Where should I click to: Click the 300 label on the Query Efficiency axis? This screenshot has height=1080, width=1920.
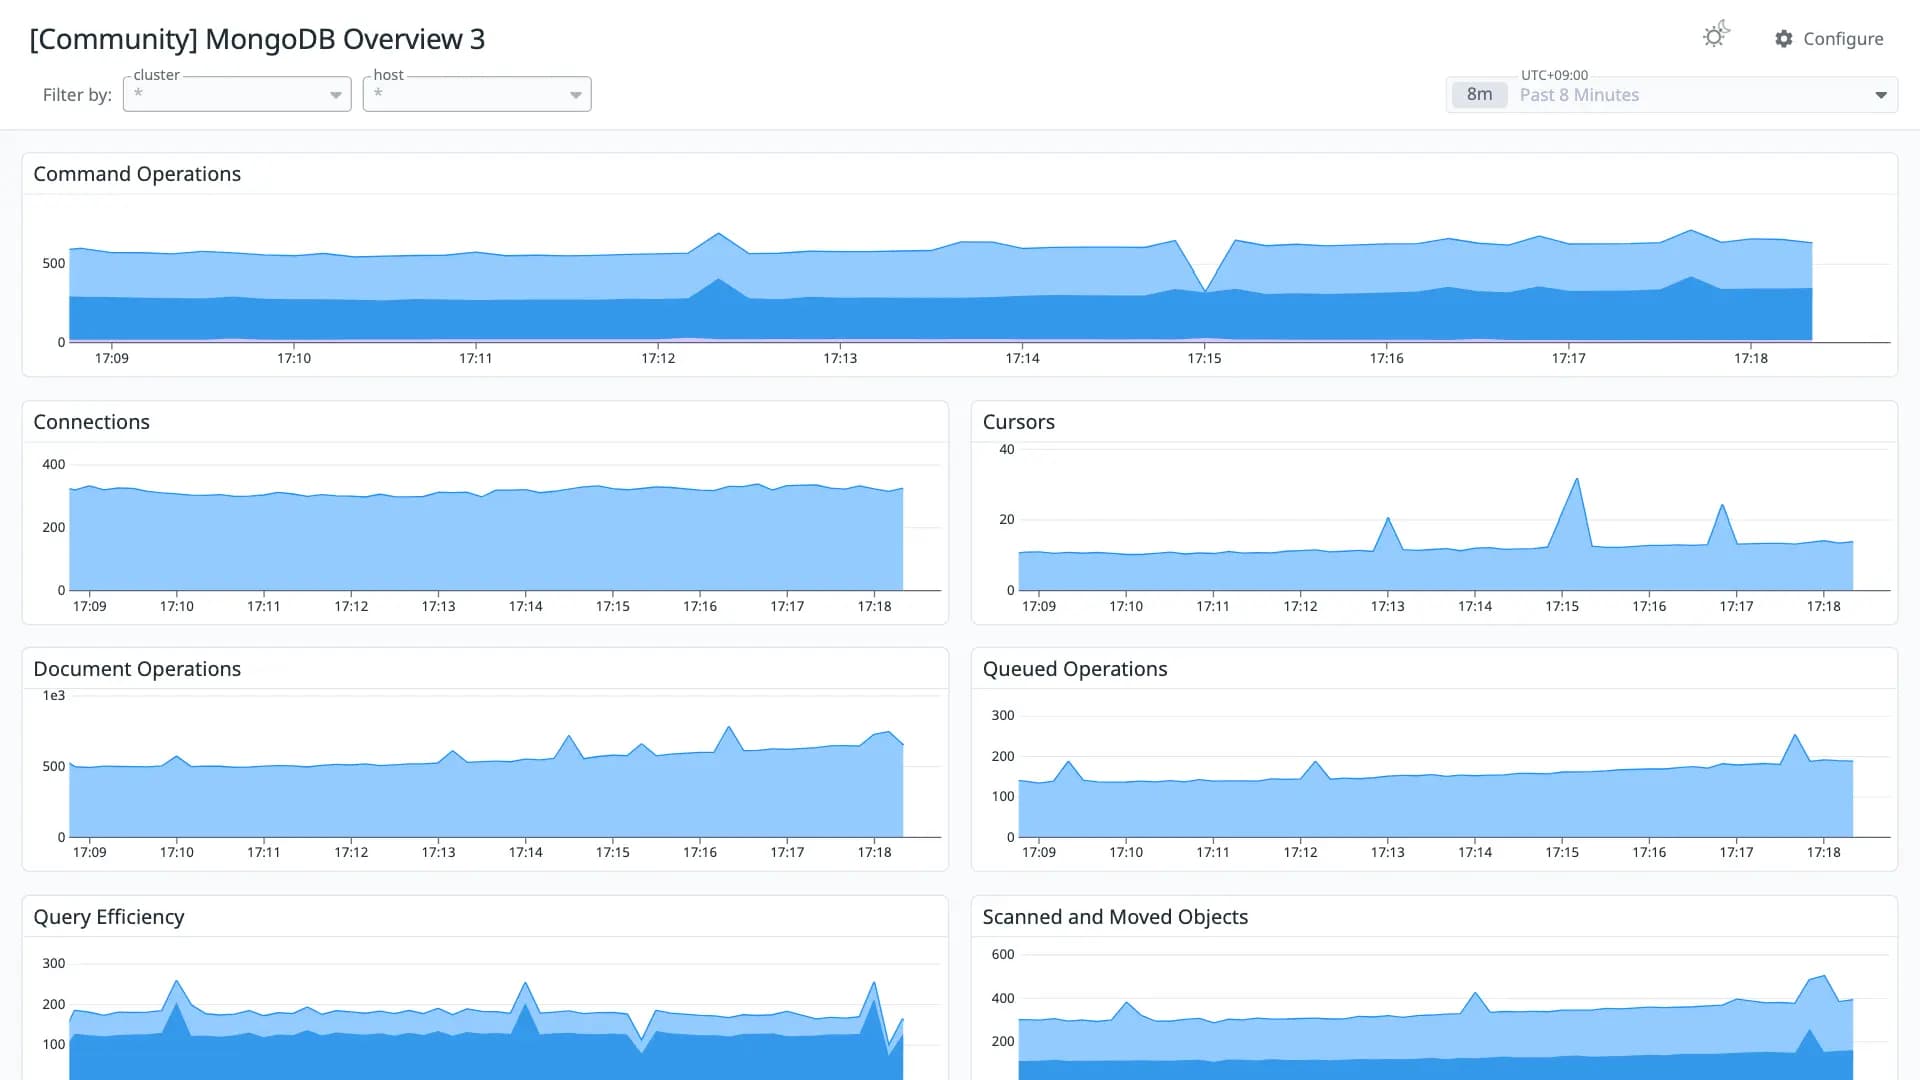pos(54,964)
